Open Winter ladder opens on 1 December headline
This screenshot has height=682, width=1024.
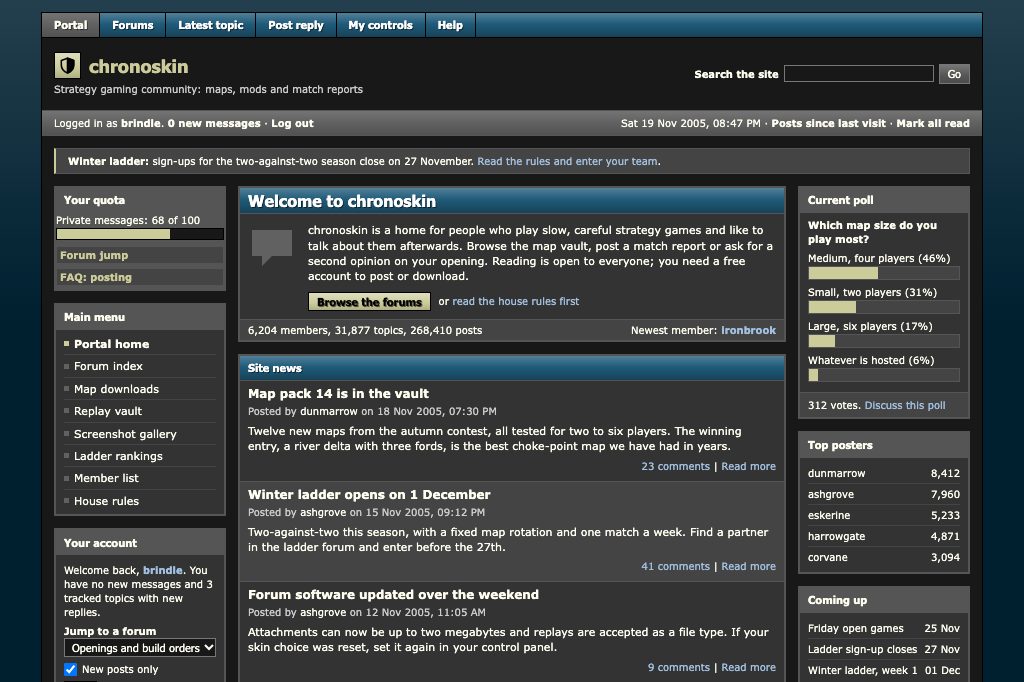(369, 495)
